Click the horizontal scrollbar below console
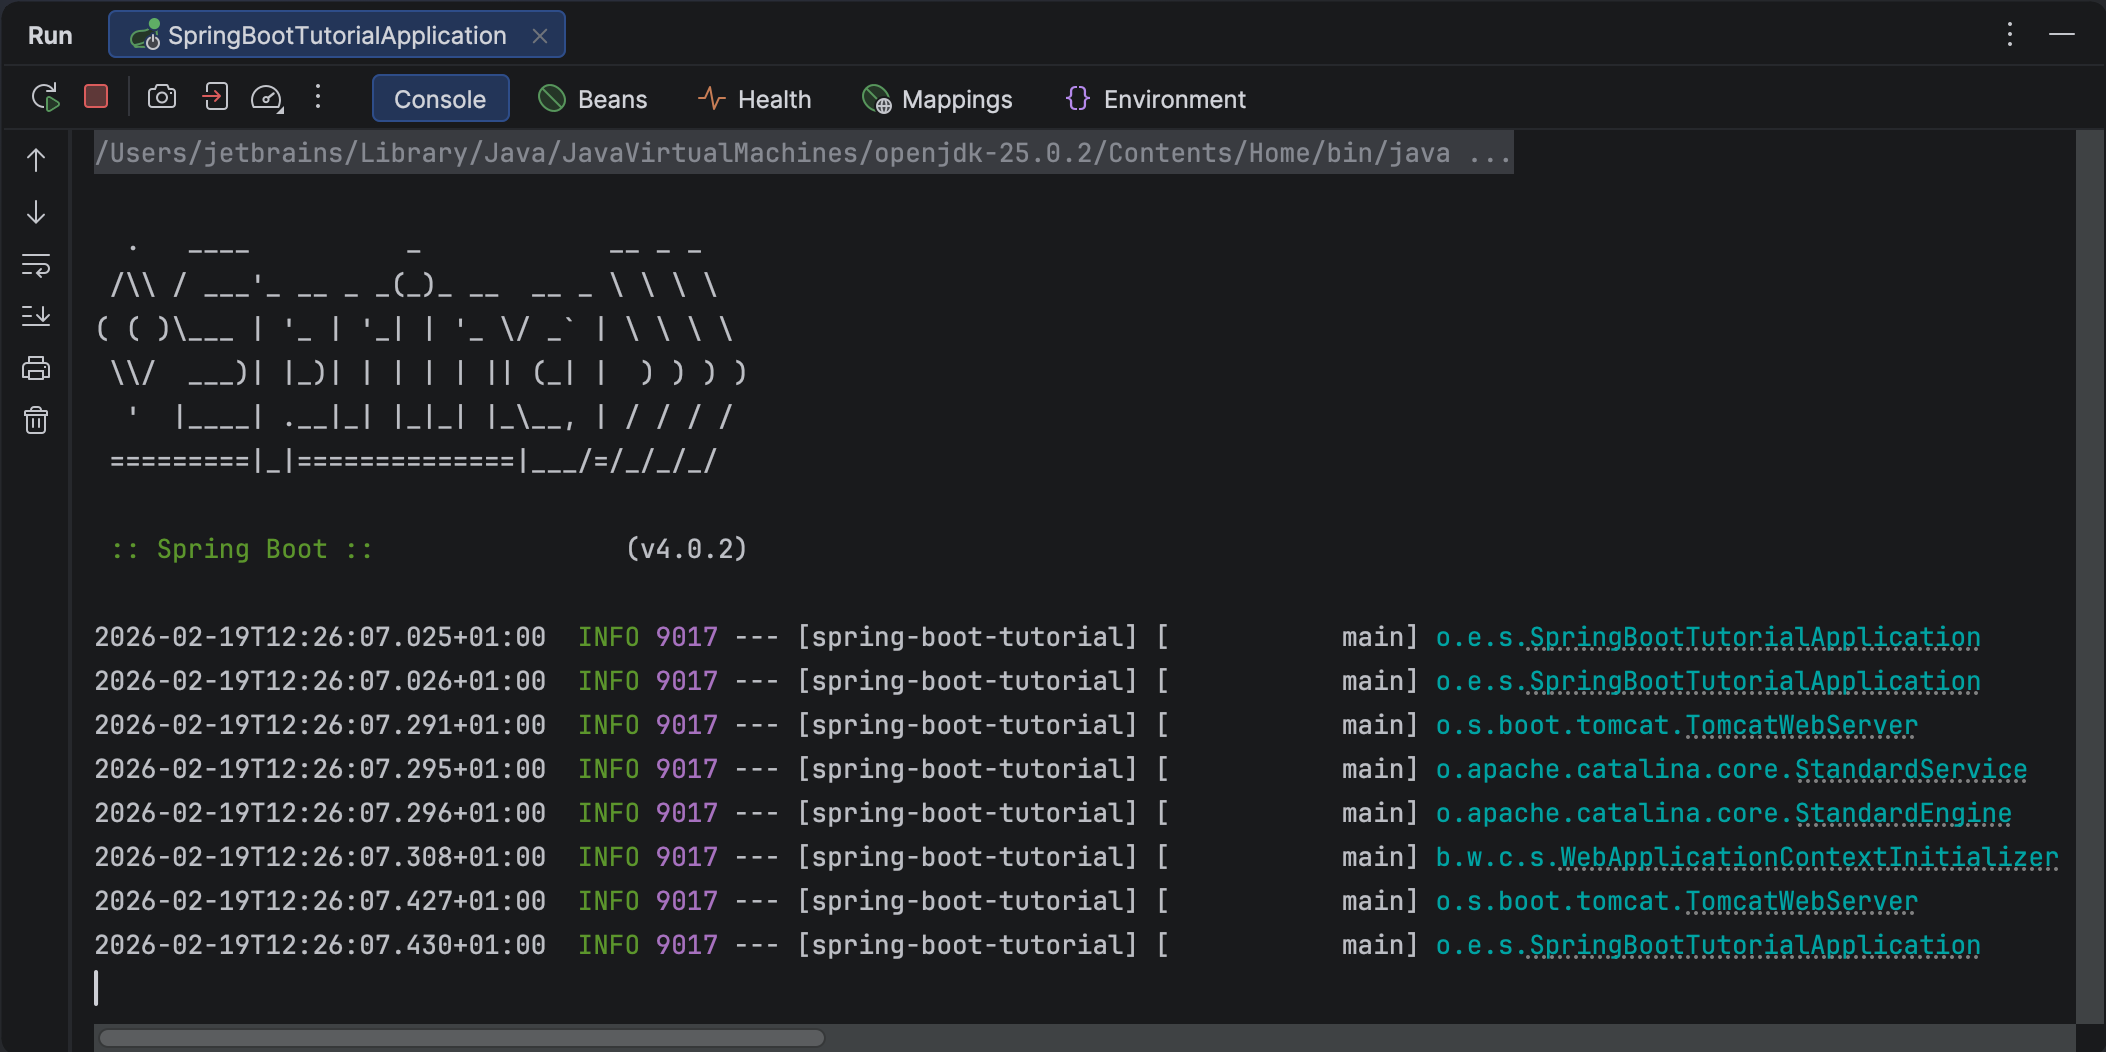Viewport: 2106px width, 1052px height. click(x=462, y=1038)
